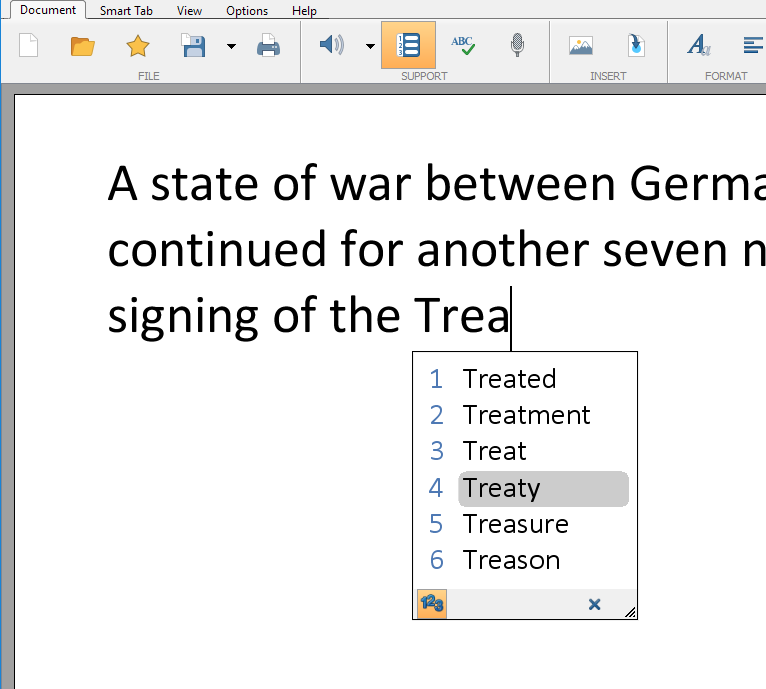Viewport: 766px width, 689px height.
Task: Open font formatting in the Format group
Action: coord(698,45)
